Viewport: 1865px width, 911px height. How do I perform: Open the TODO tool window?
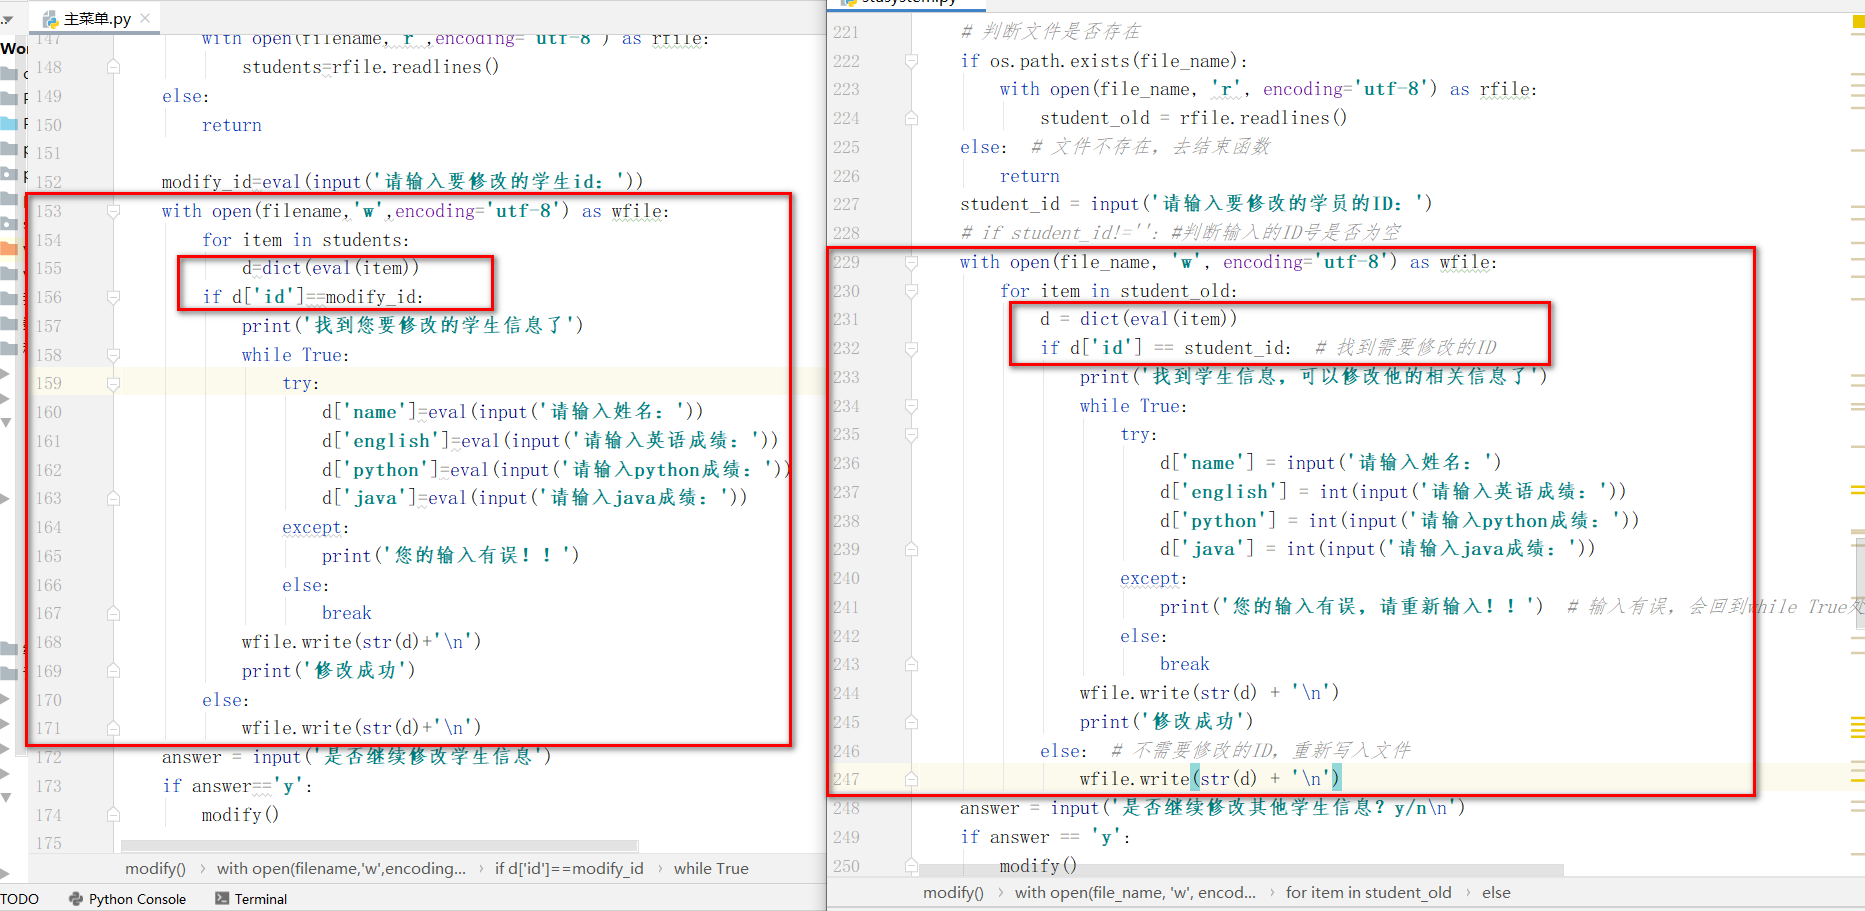19,899
